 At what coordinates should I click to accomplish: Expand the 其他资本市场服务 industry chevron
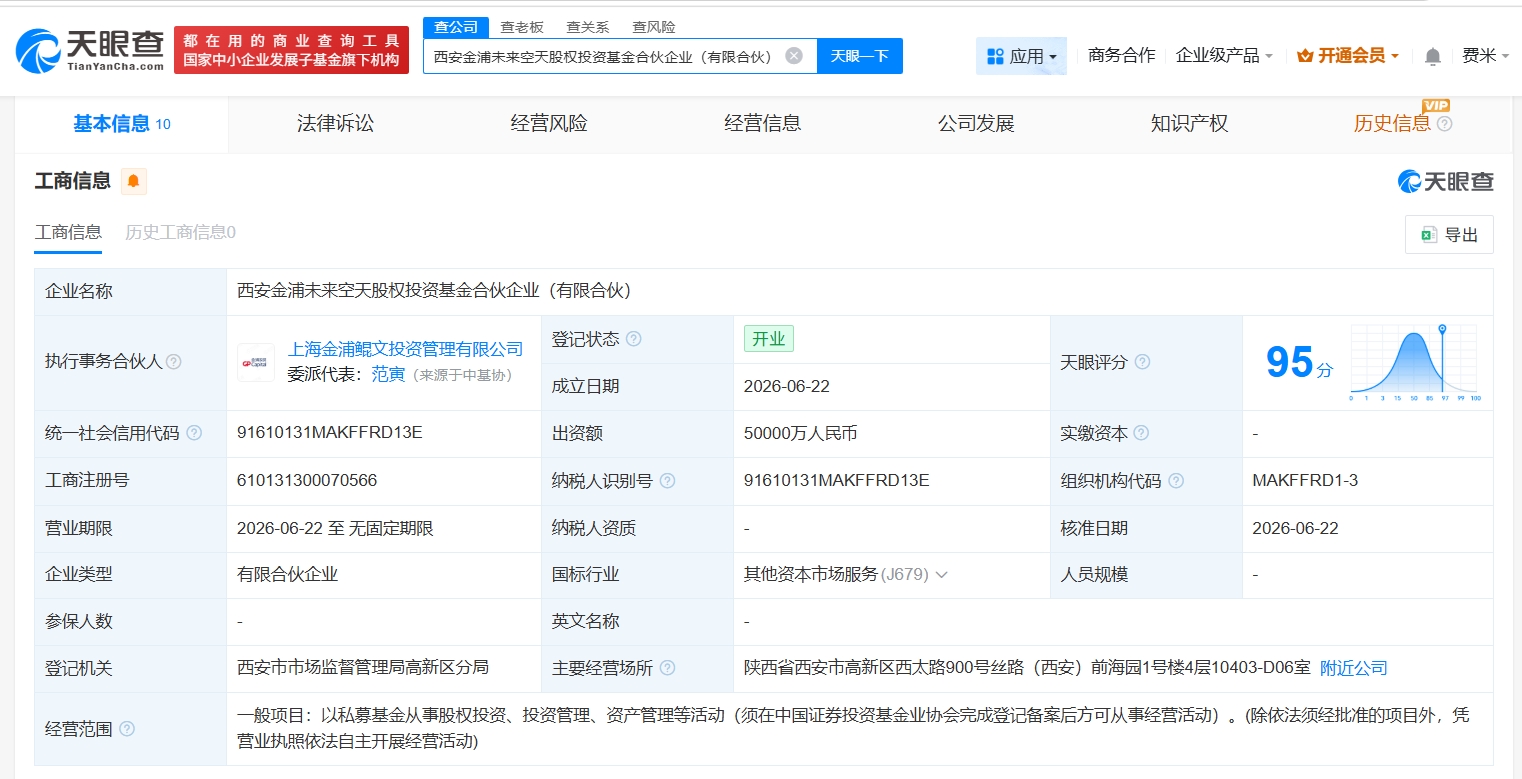pos(941,575)
